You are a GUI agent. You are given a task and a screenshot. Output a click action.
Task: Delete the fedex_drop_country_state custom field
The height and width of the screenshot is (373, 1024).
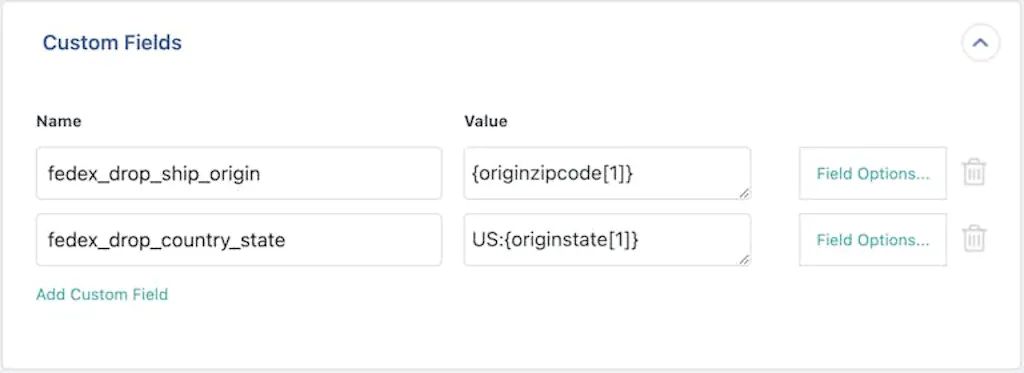click(x=974, y=239)
